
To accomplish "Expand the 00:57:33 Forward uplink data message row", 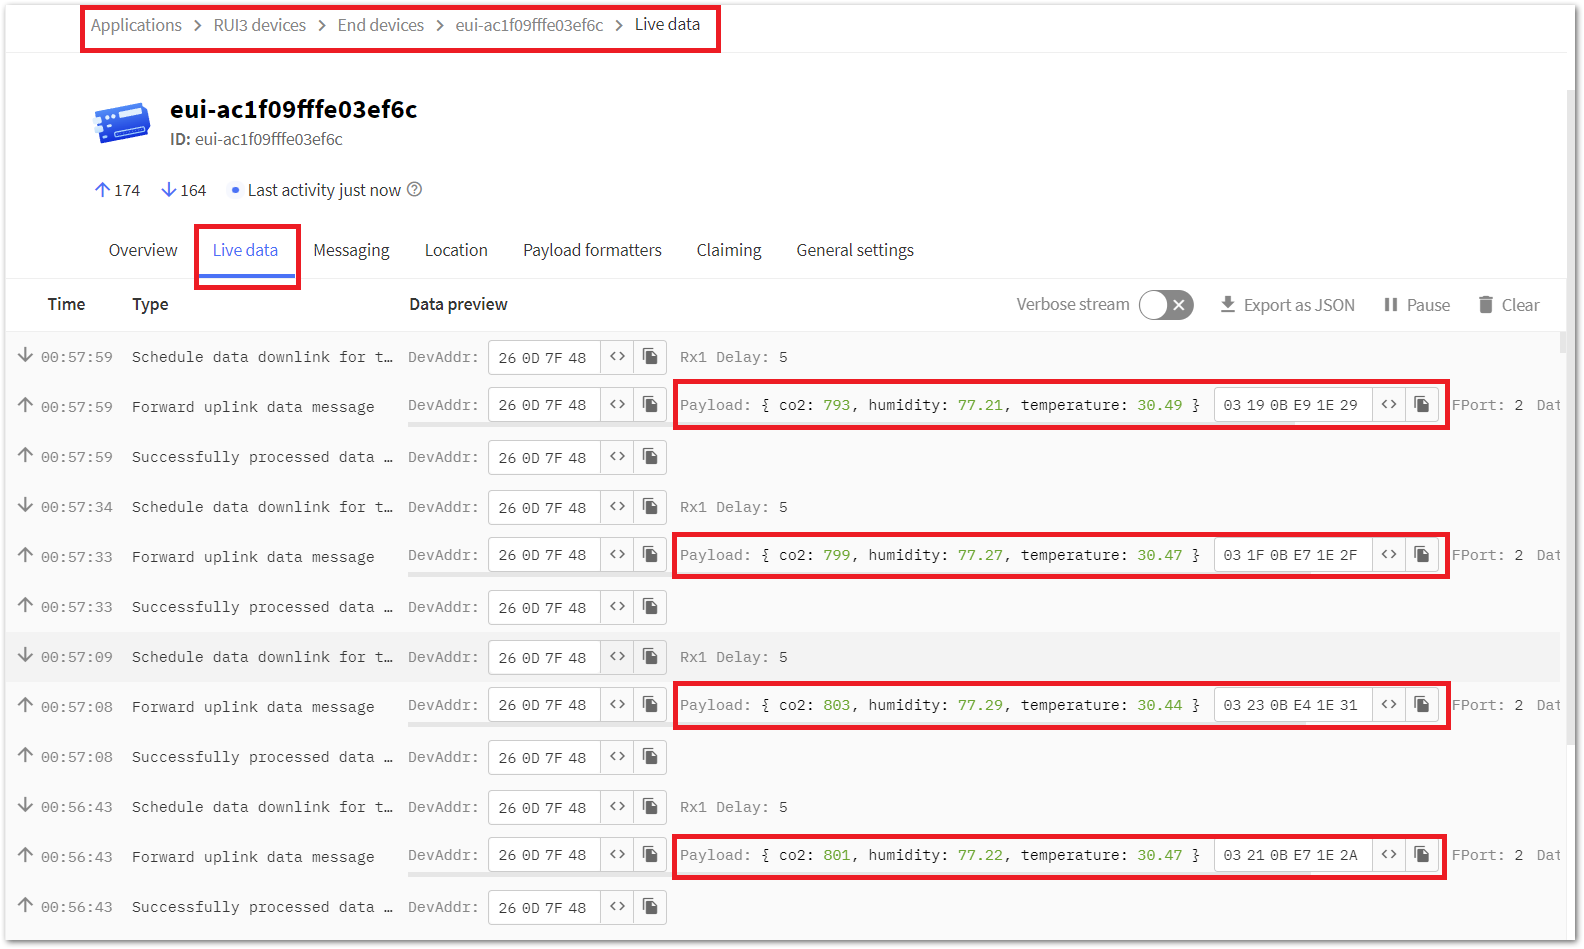I will click(253, 557).
